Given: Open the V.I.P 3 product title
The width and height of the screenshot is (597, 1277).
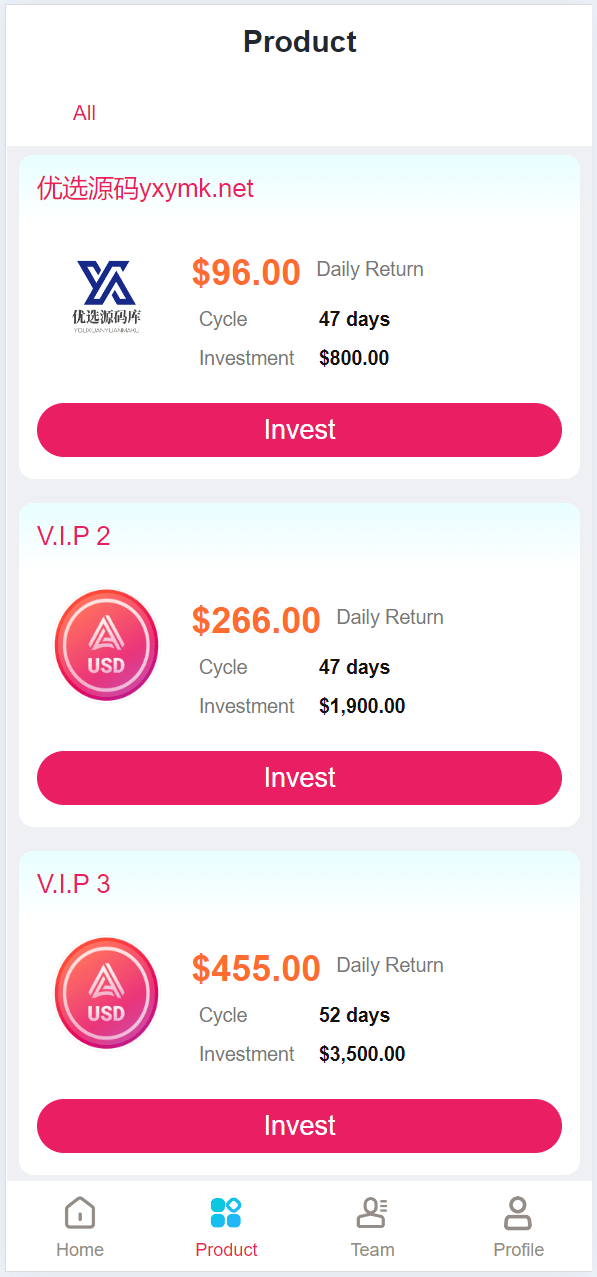Looking at the screenshot, I should click(x=74, y=884).
